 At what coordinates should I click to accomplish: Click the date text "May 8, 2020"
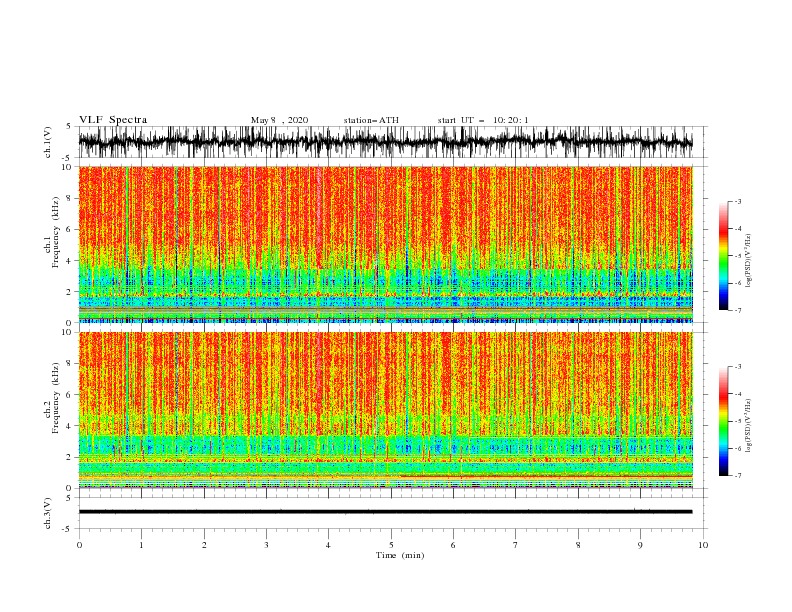[x=279, y=120]
